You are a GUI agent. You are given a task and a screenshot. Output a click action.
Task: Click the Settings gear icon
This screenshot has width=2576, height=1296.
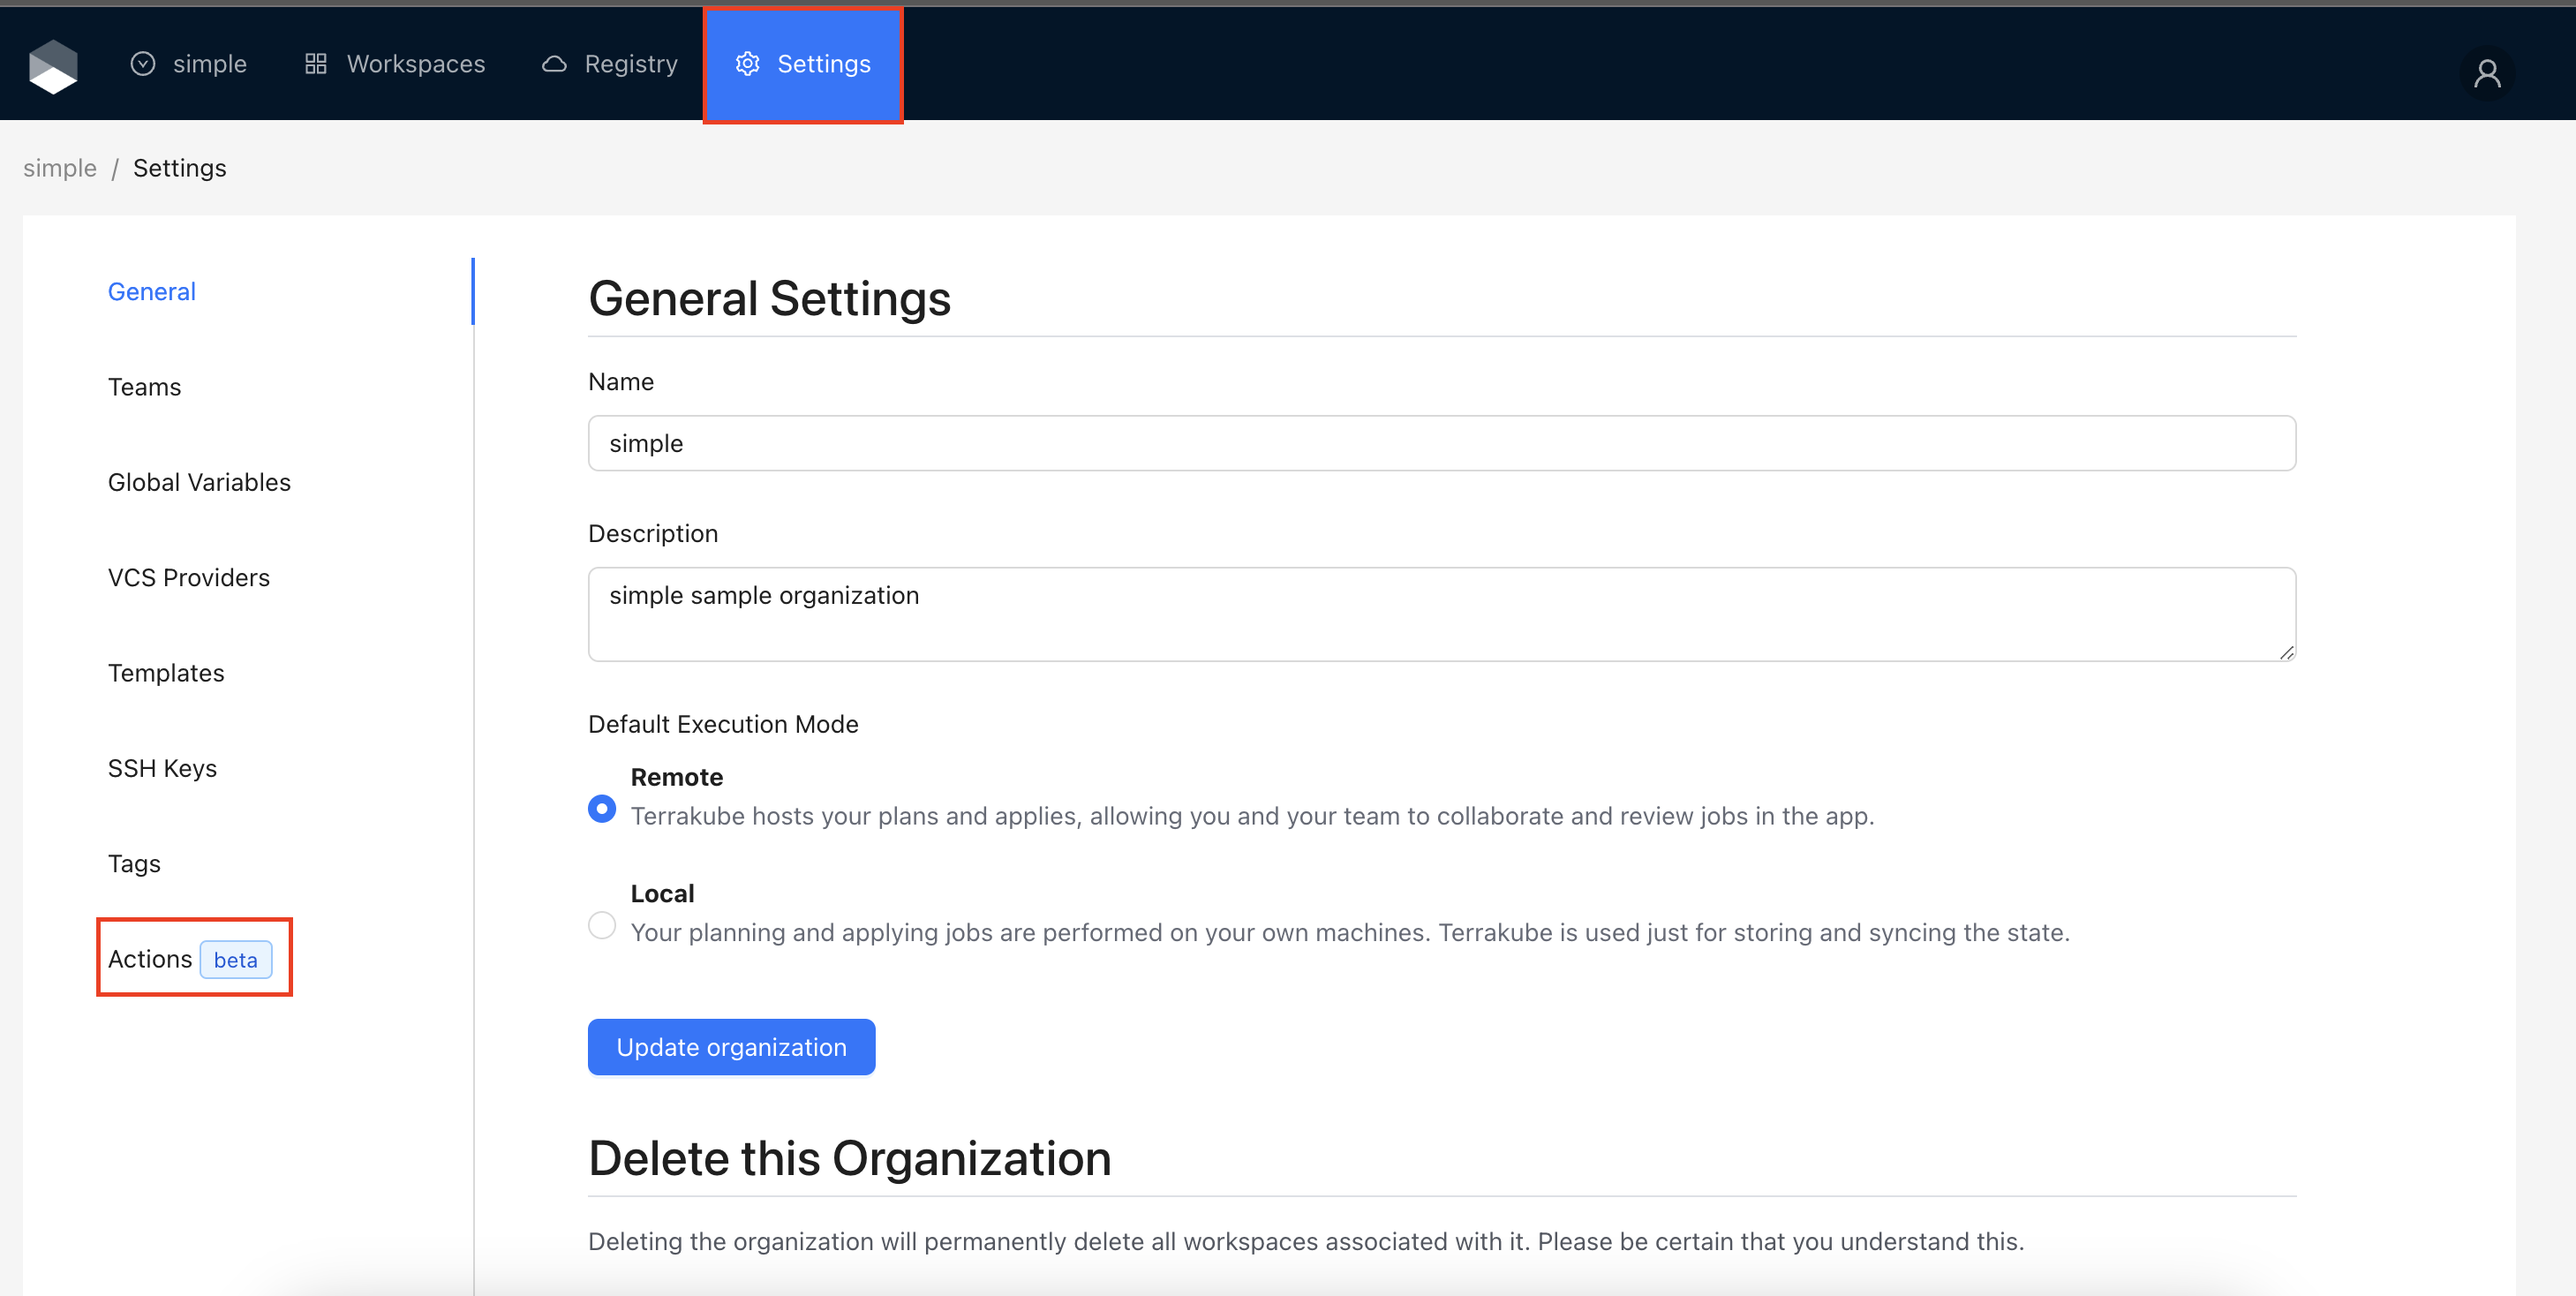(747, 64)
